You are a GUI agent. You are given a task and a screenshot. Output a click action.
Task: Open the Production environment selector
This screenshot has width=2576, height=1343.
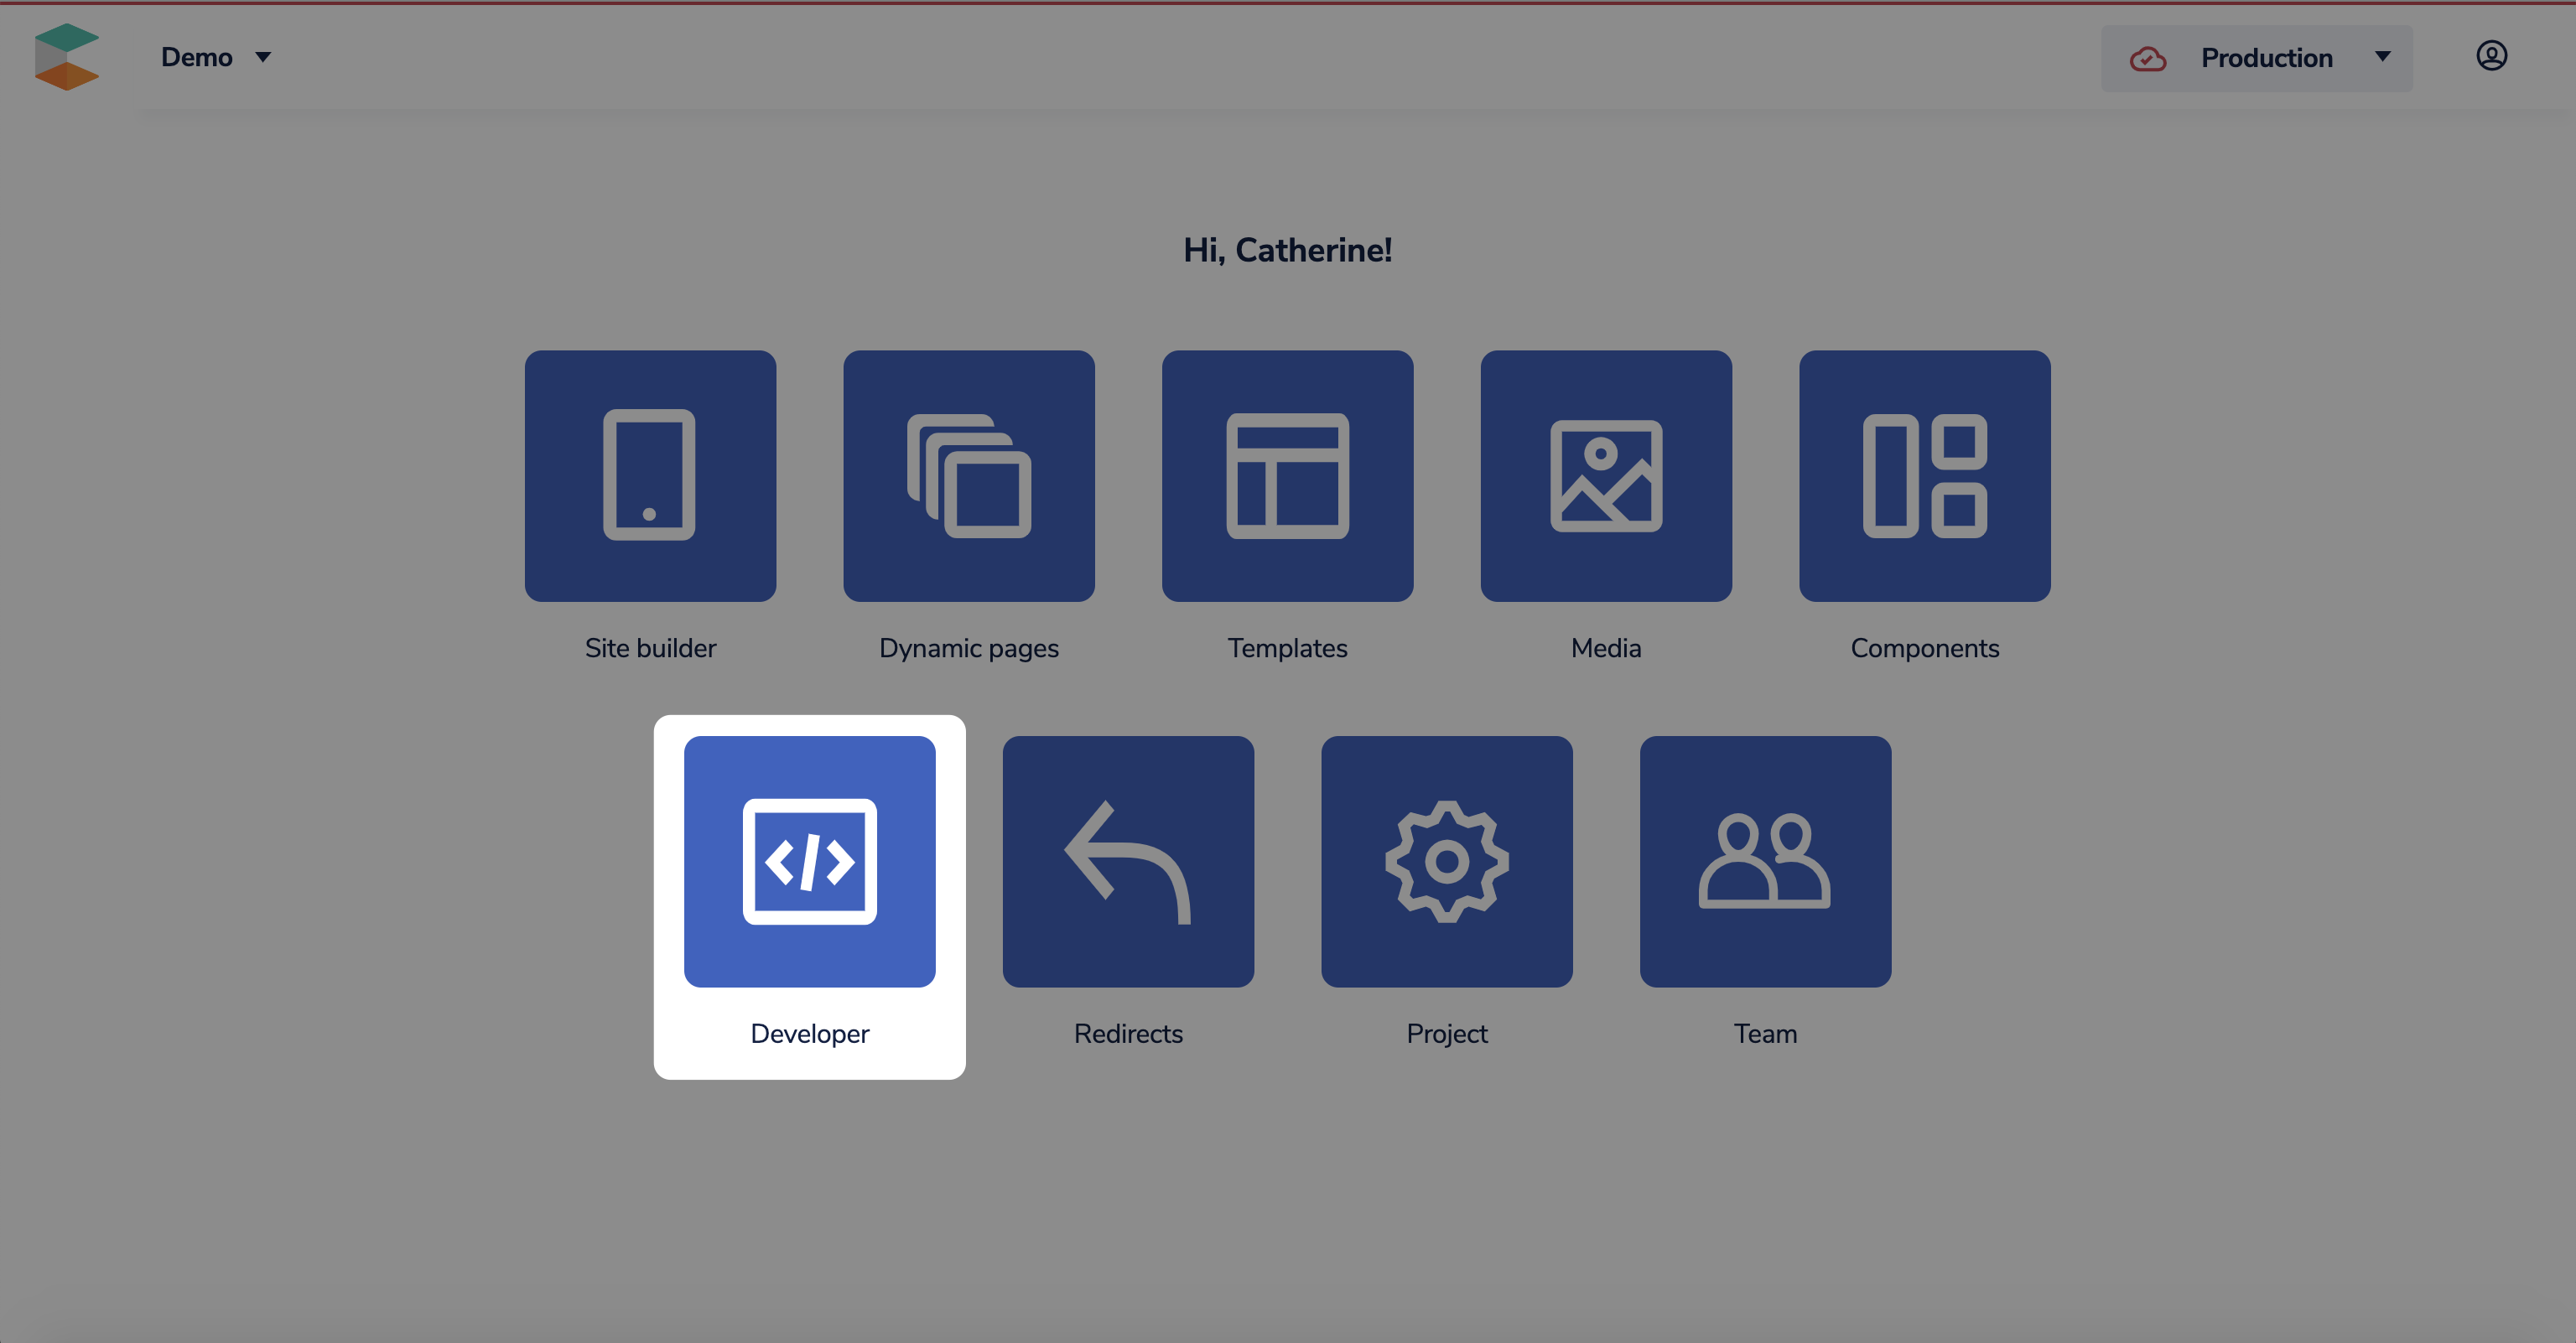(x=2266, y=59)
